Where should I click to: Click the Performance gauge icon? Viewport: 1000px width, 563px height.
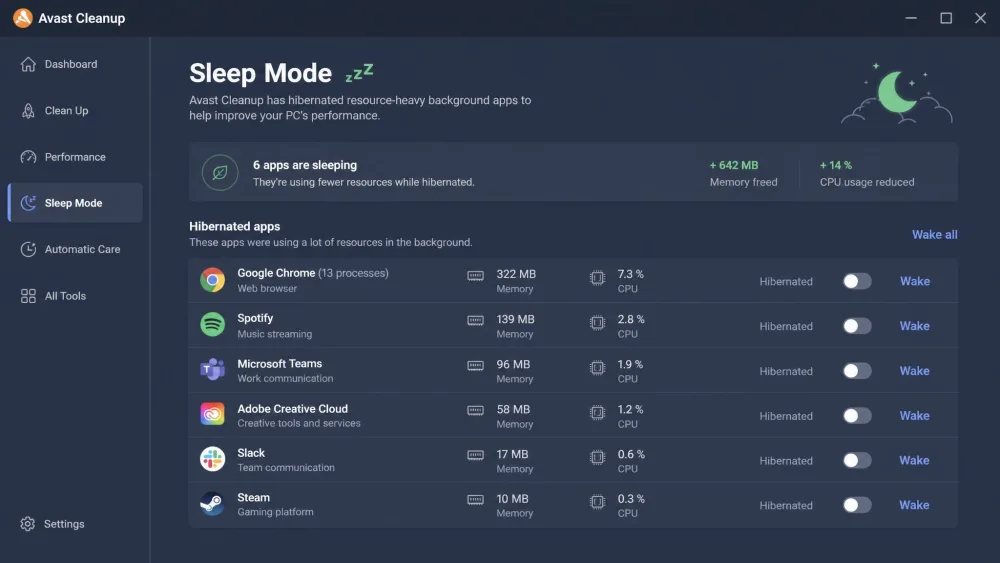(x=28, y=157)
